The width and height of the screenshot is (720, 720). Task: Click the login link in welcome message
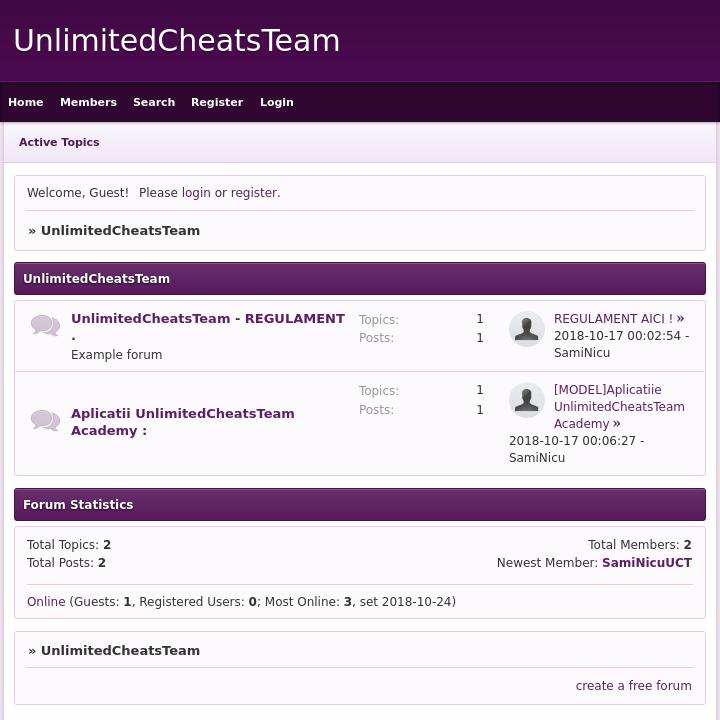pyautogui.click(x=196, y=193)
